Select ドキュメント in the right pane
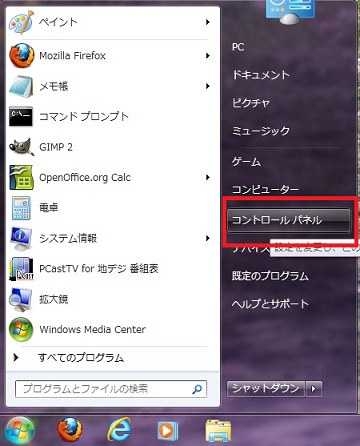 [261, 75]
